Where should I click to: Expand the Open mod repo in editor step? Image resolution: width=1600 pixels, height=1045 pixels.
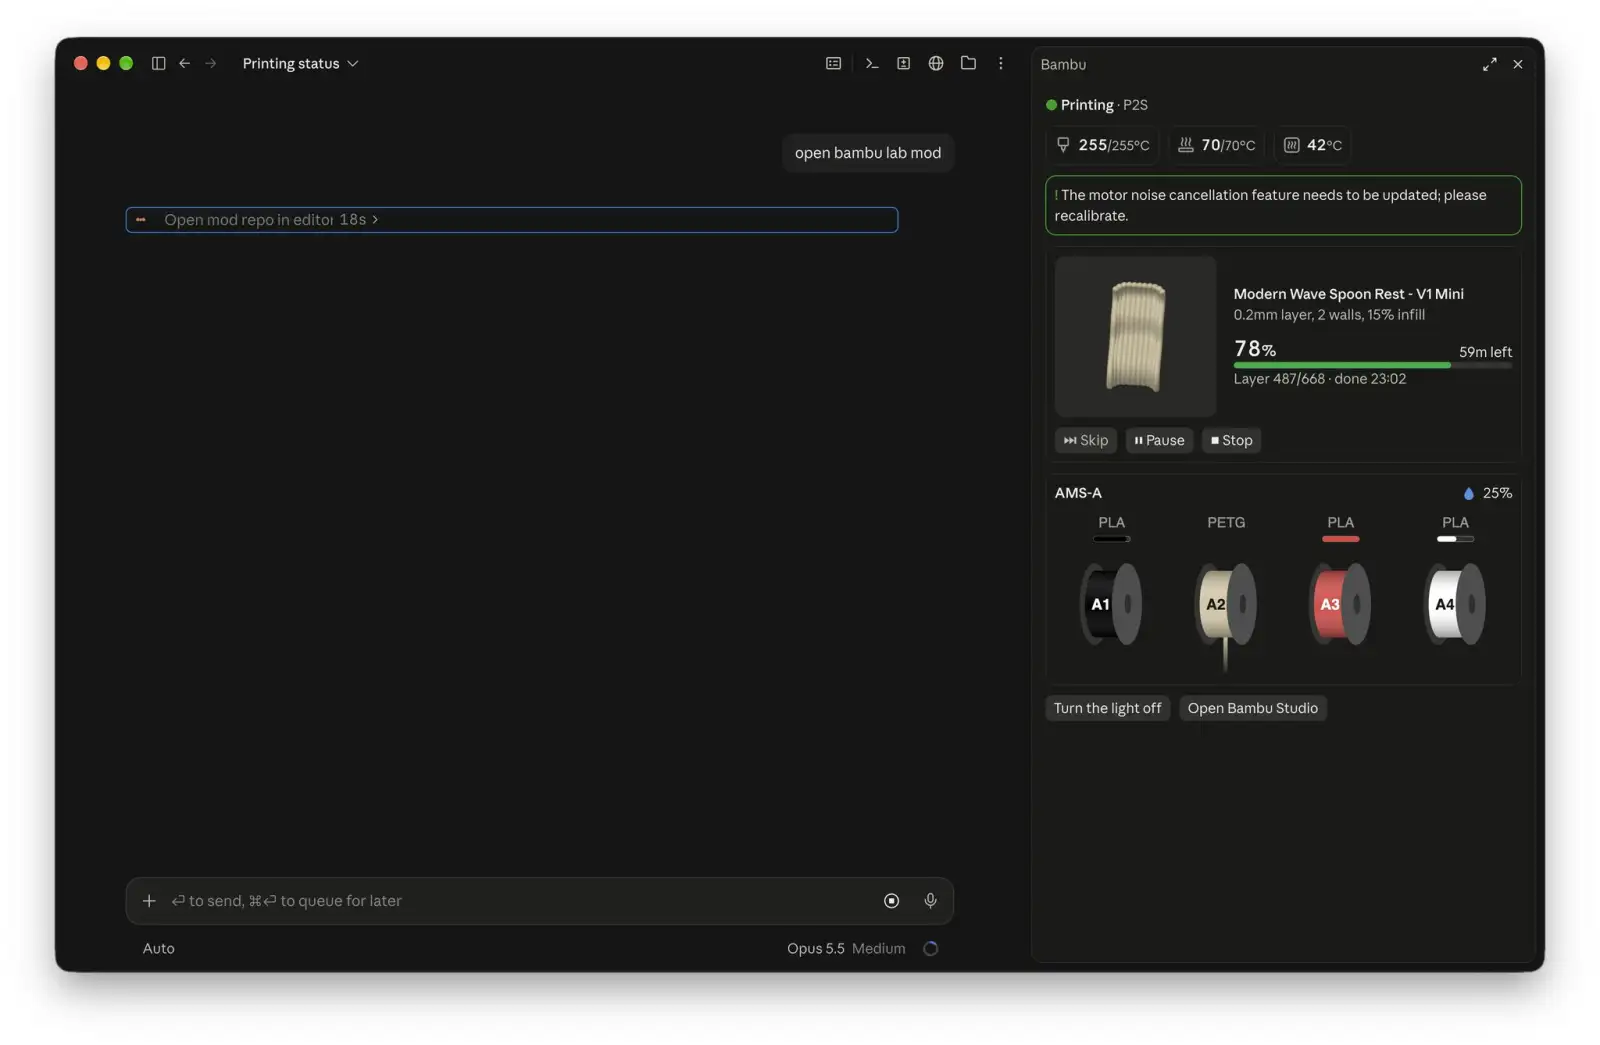[x=512, y=220]
